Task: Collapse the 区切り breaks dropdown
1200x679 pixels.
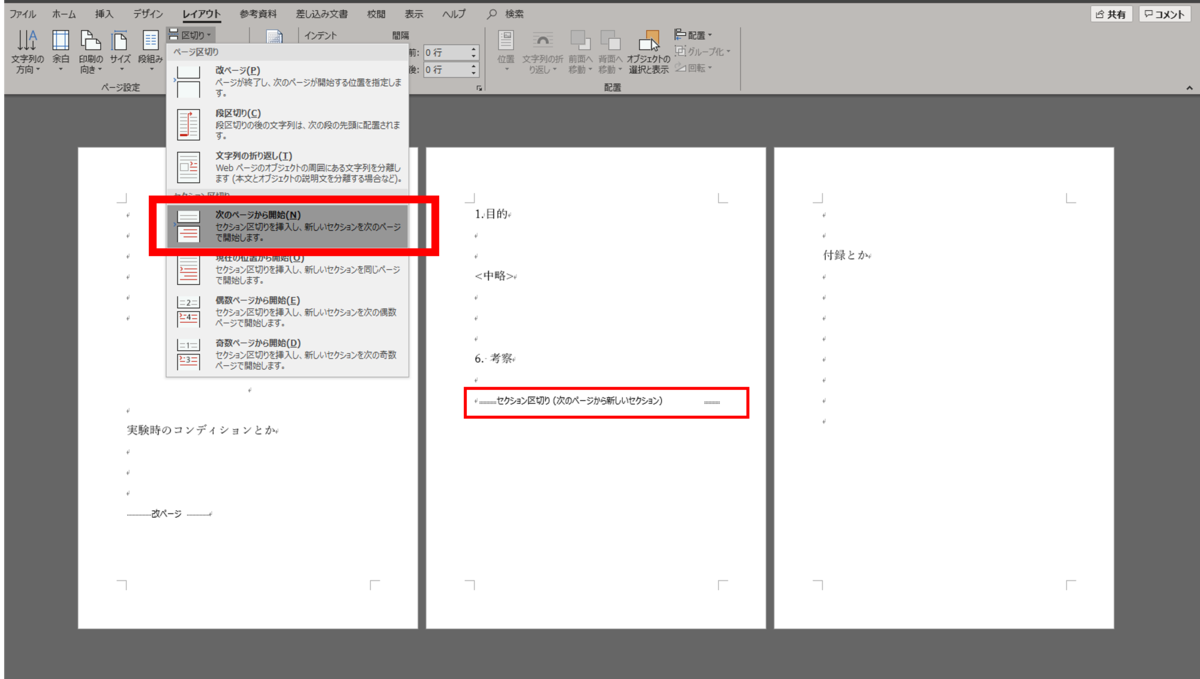Action: click(190, 35)
